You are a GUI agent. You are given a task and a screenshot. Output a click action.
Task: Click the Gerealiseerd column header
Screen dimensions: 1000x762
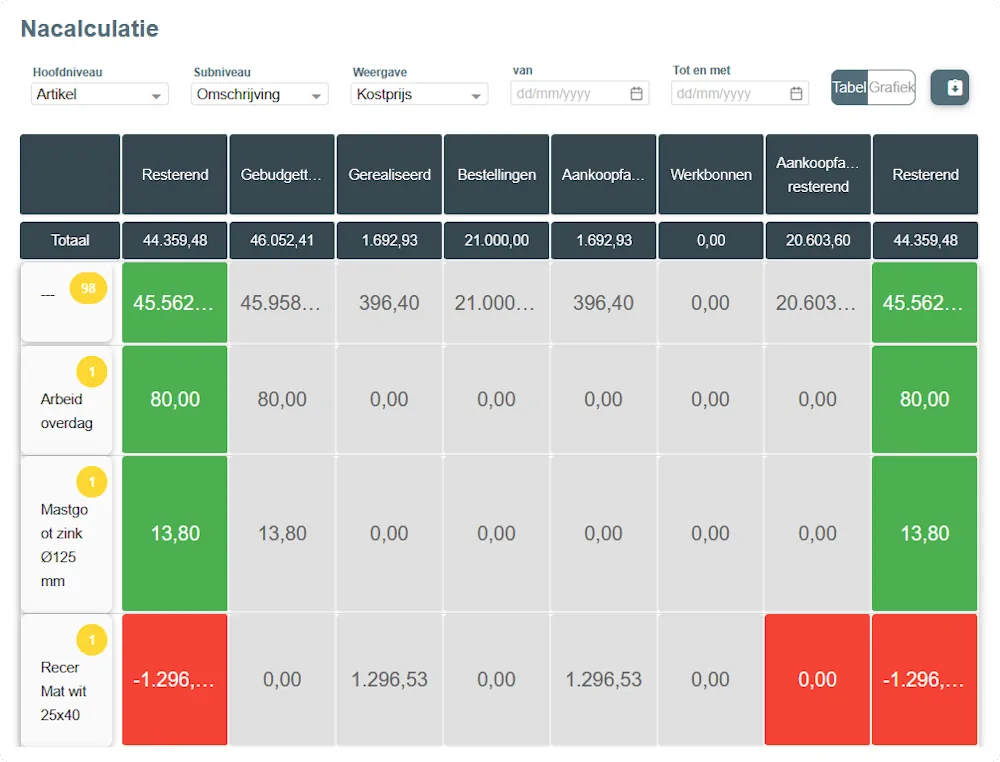point(390,175)
